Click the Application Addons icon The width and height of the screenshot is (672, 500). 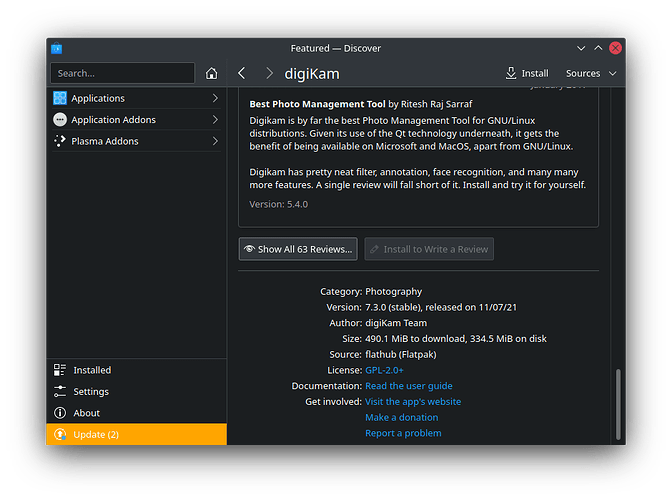point(60,120)
